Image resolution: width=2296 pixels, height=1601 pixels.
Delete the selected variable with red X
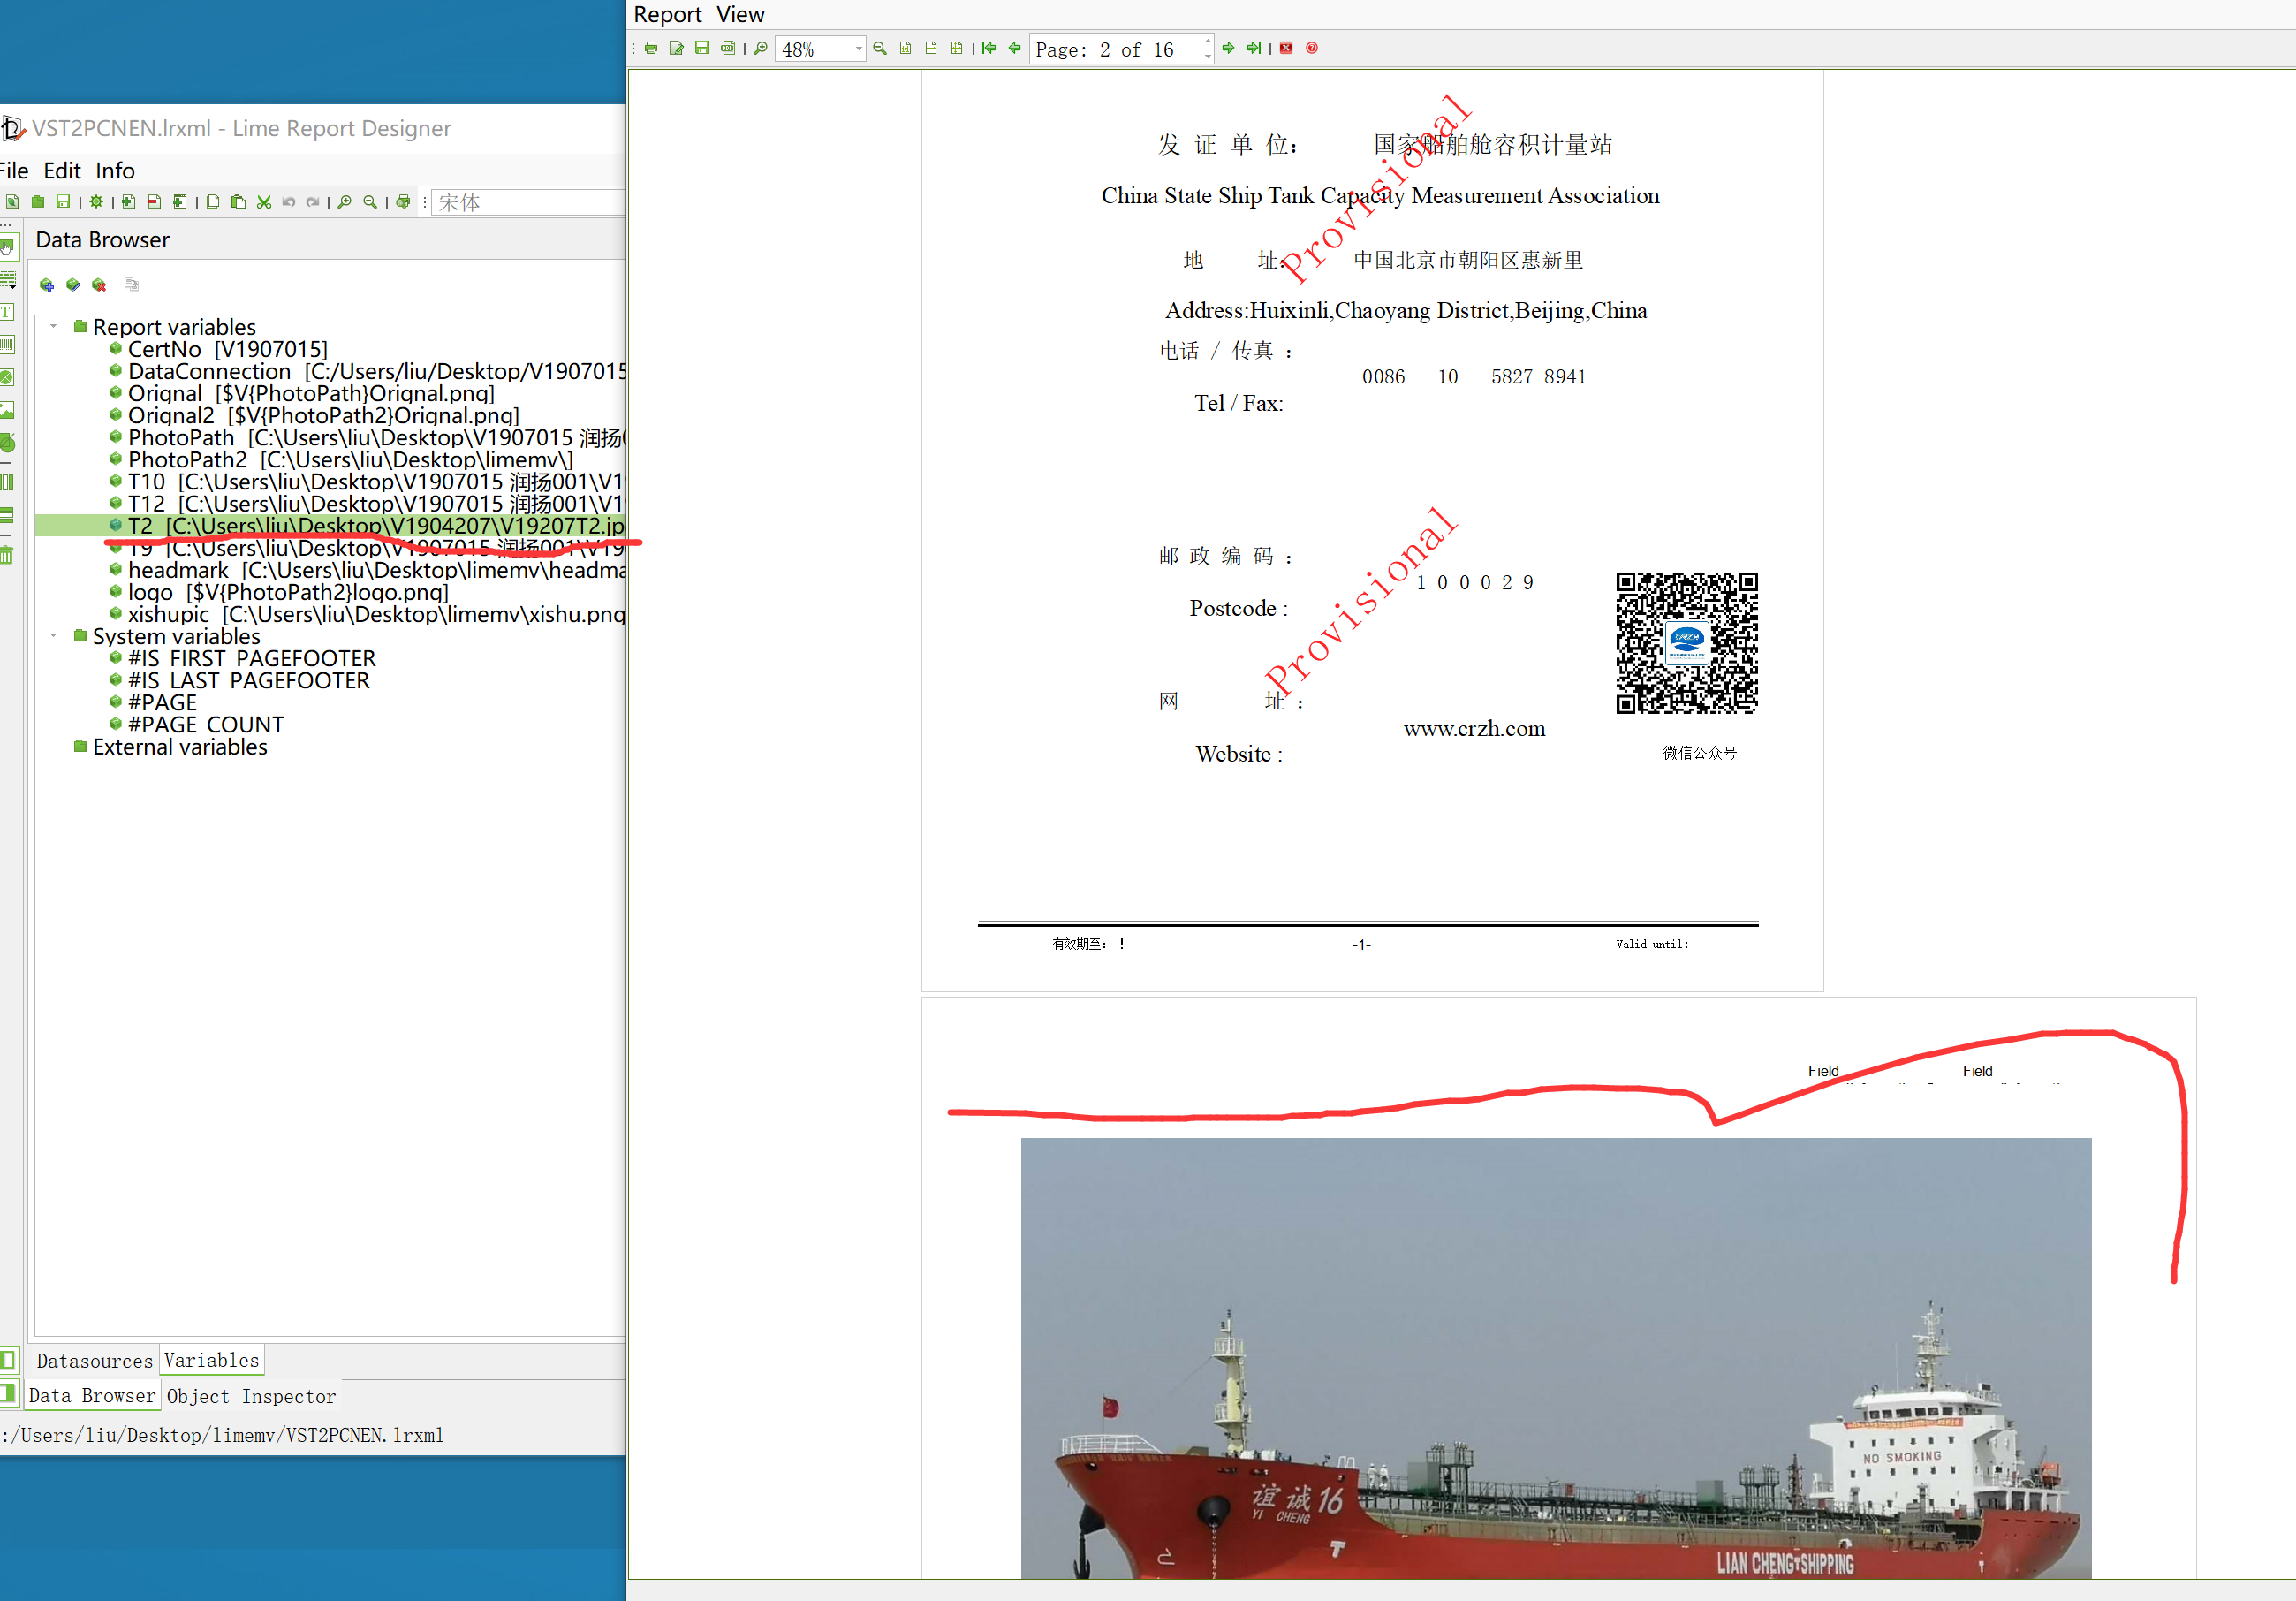tap(99, 285)
